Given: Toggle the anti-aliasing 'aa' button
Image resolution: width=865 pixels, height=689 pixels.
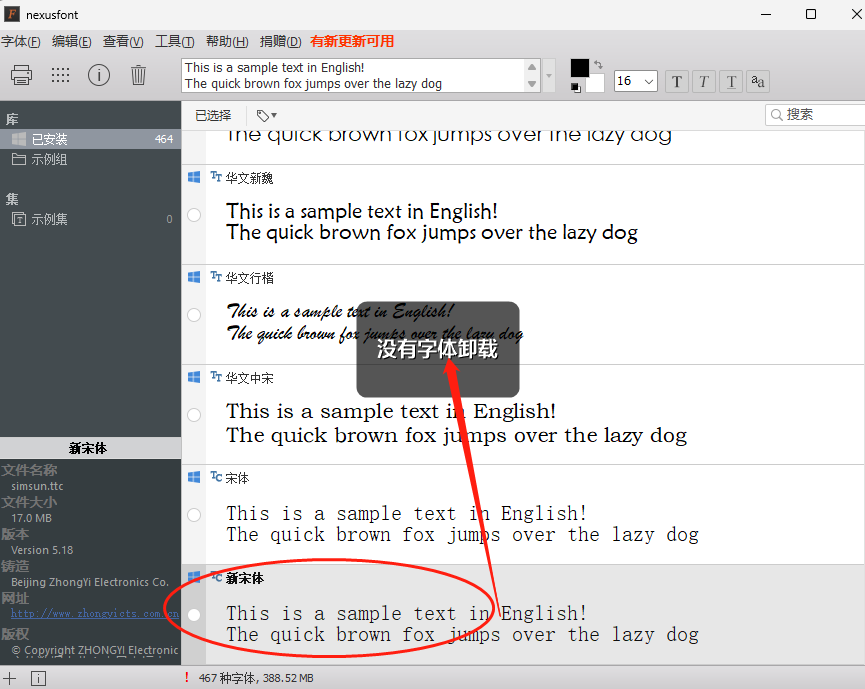Looking at the screenshot, I should click(758, 81).
